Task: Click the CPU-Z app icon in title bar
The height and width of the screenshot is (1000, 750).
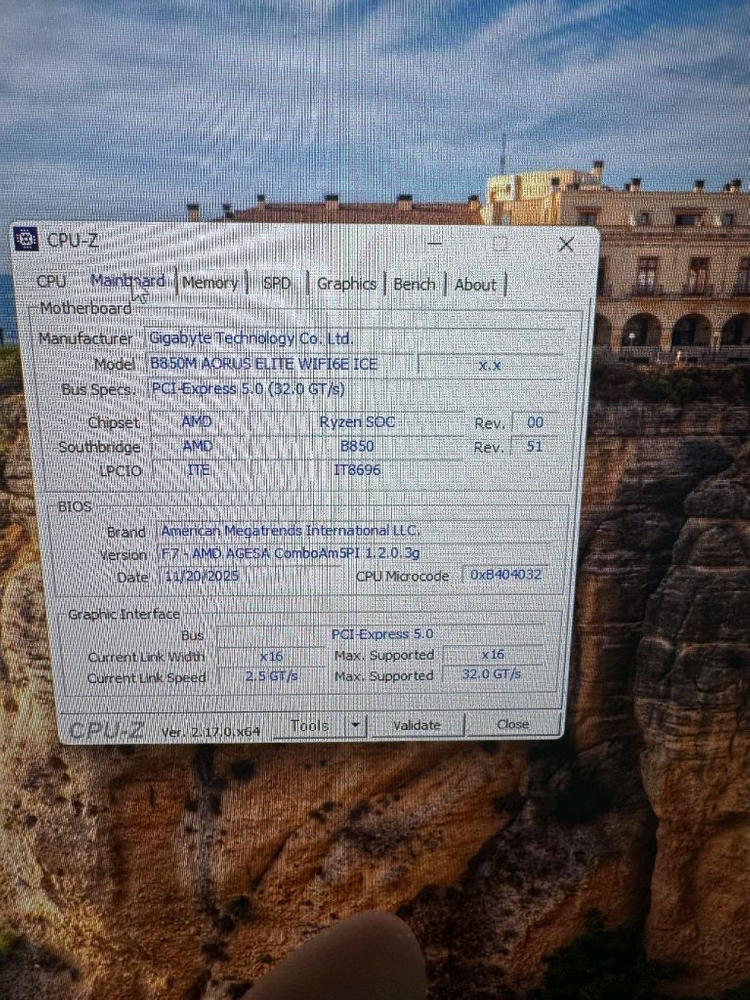Action: pyautogui.click(x=26, y=239)
